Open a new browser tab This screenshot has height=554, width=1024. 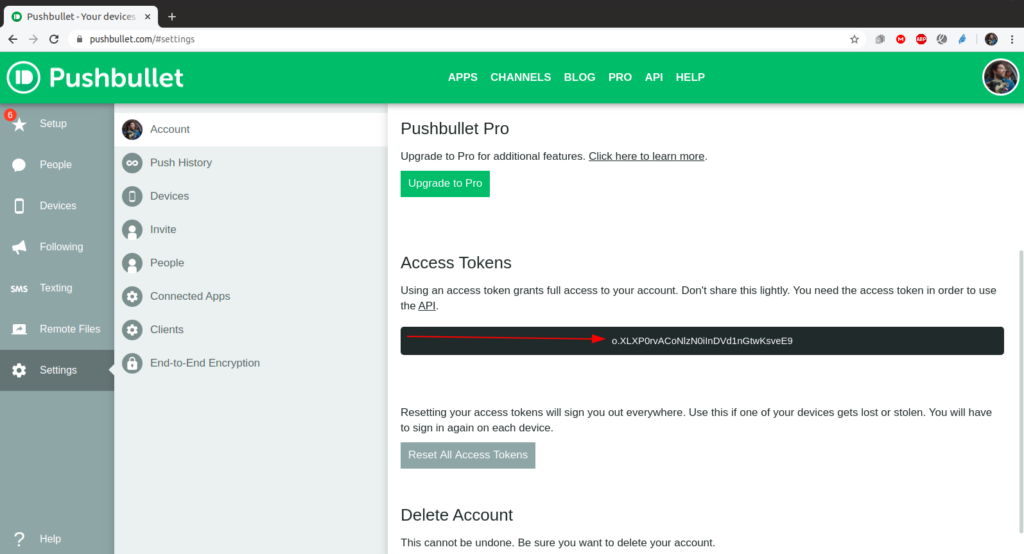point(172,16)
